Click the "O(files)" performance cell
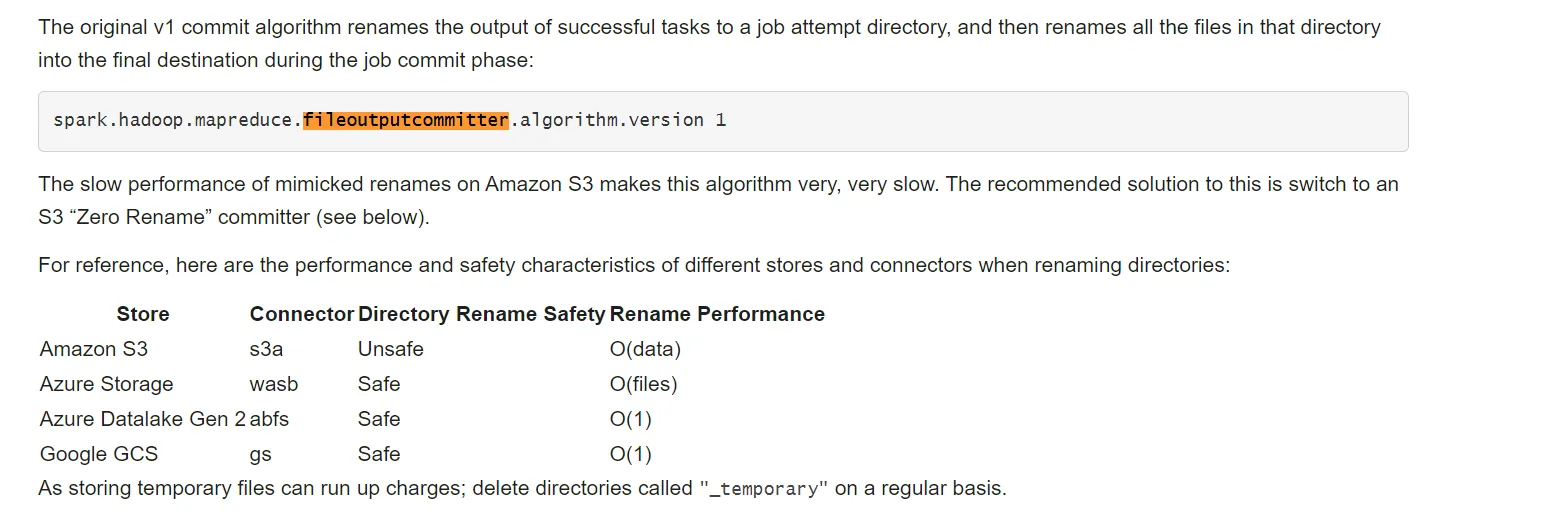Image resolution: width=1551 pixels, height=525 pixels. tap(643, 384)
